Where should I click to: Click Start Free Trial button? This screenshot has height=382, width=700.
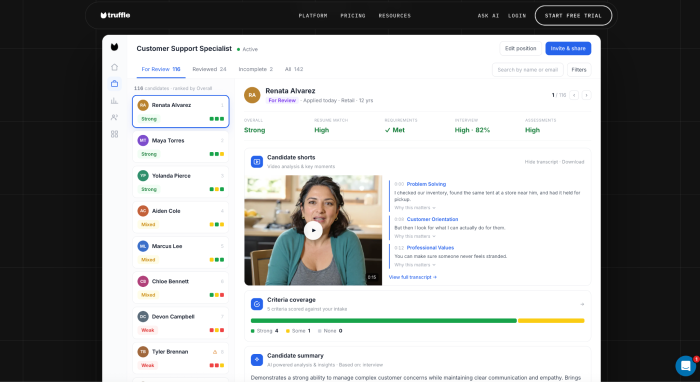point(573,16)
